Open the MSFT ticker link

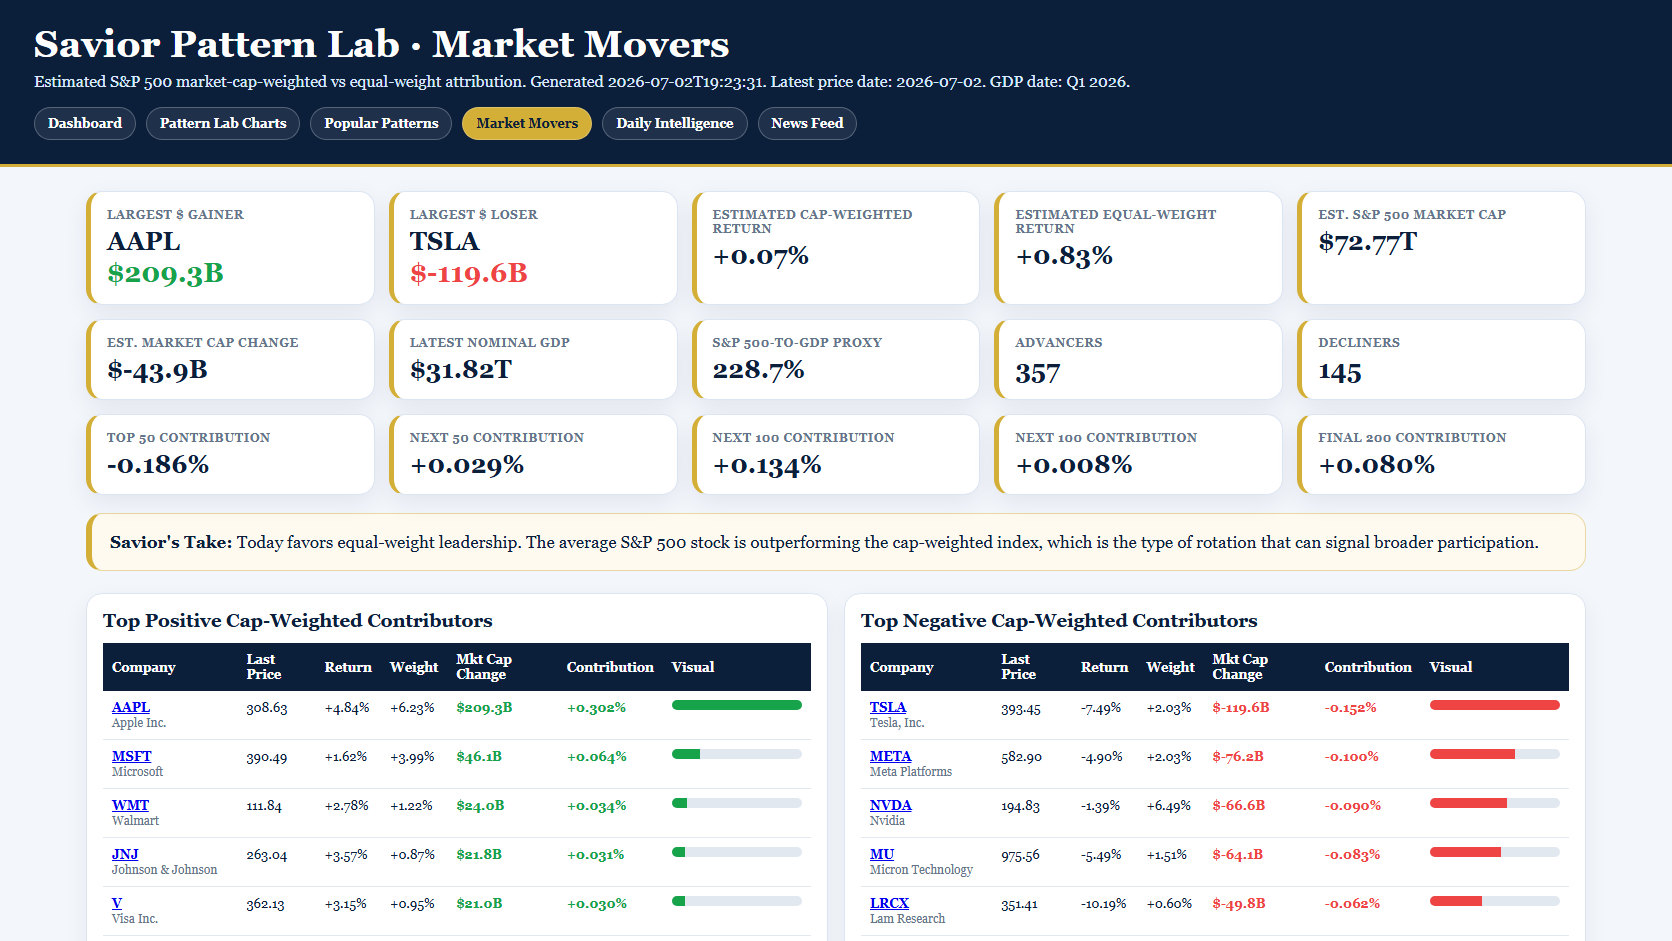(x=132, y=756)
